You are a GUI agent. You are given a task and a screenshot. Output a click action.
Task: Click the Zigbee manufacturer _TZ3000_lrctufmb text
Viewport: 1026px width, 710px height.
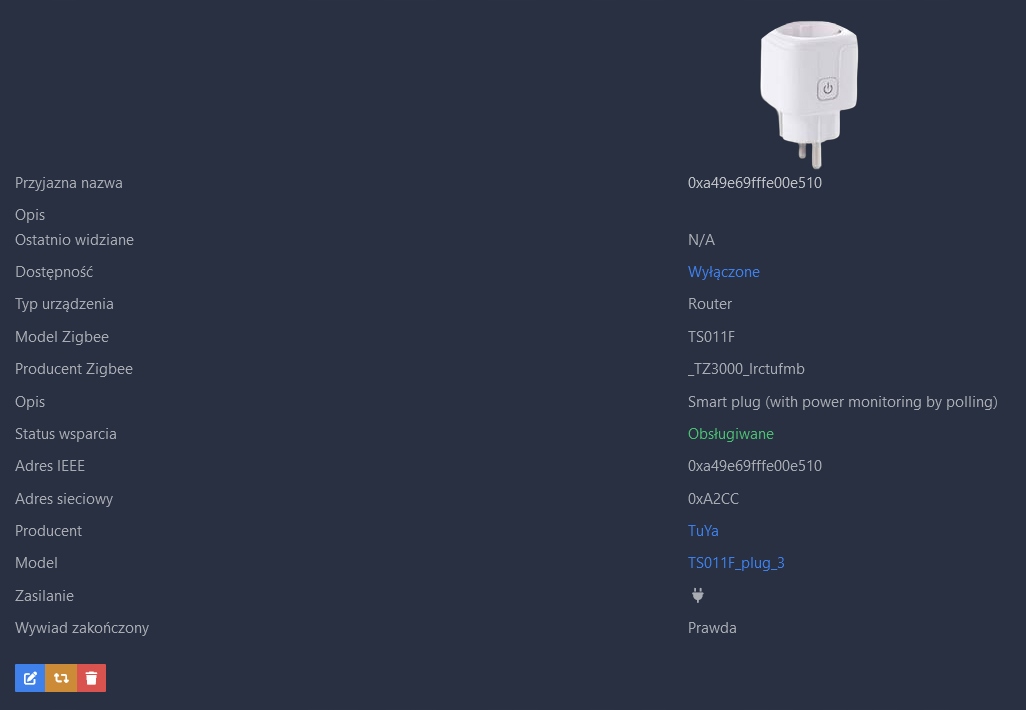(x=746, y=369)
